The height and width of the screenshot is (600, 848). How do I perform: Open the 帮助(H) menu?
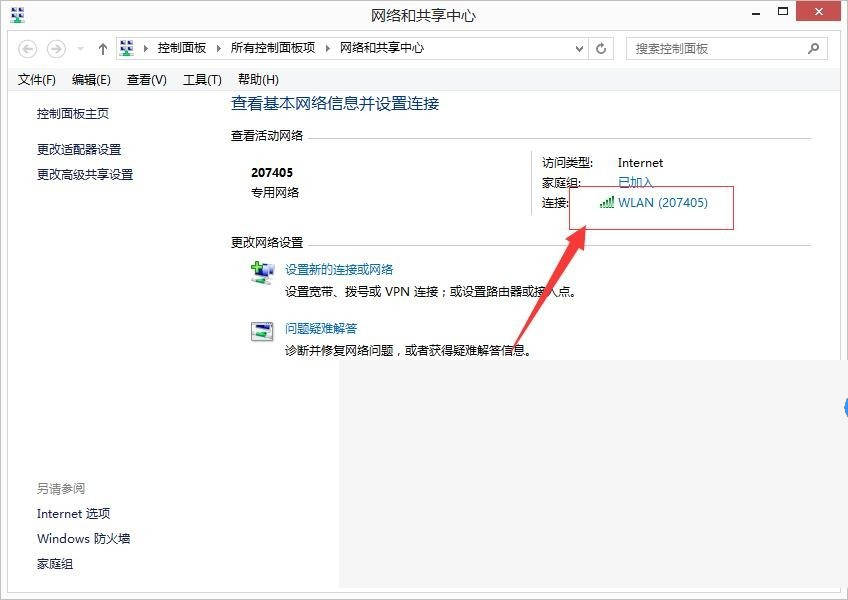click(x=258, y=80)
